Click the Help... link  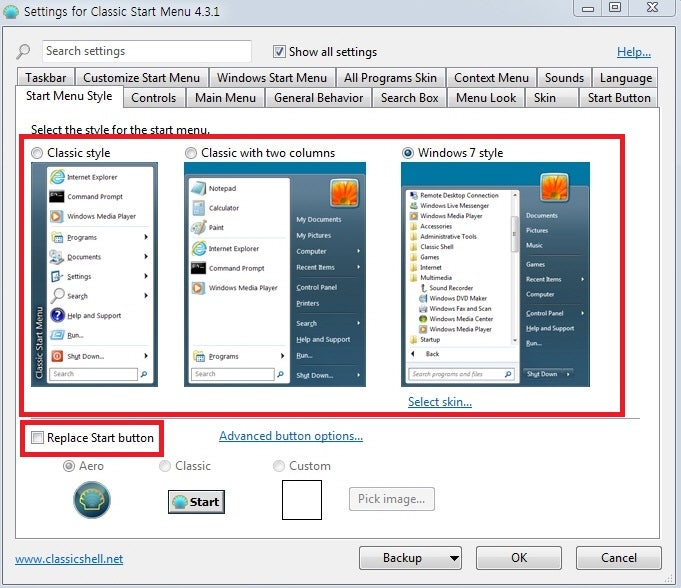(634, 52)
